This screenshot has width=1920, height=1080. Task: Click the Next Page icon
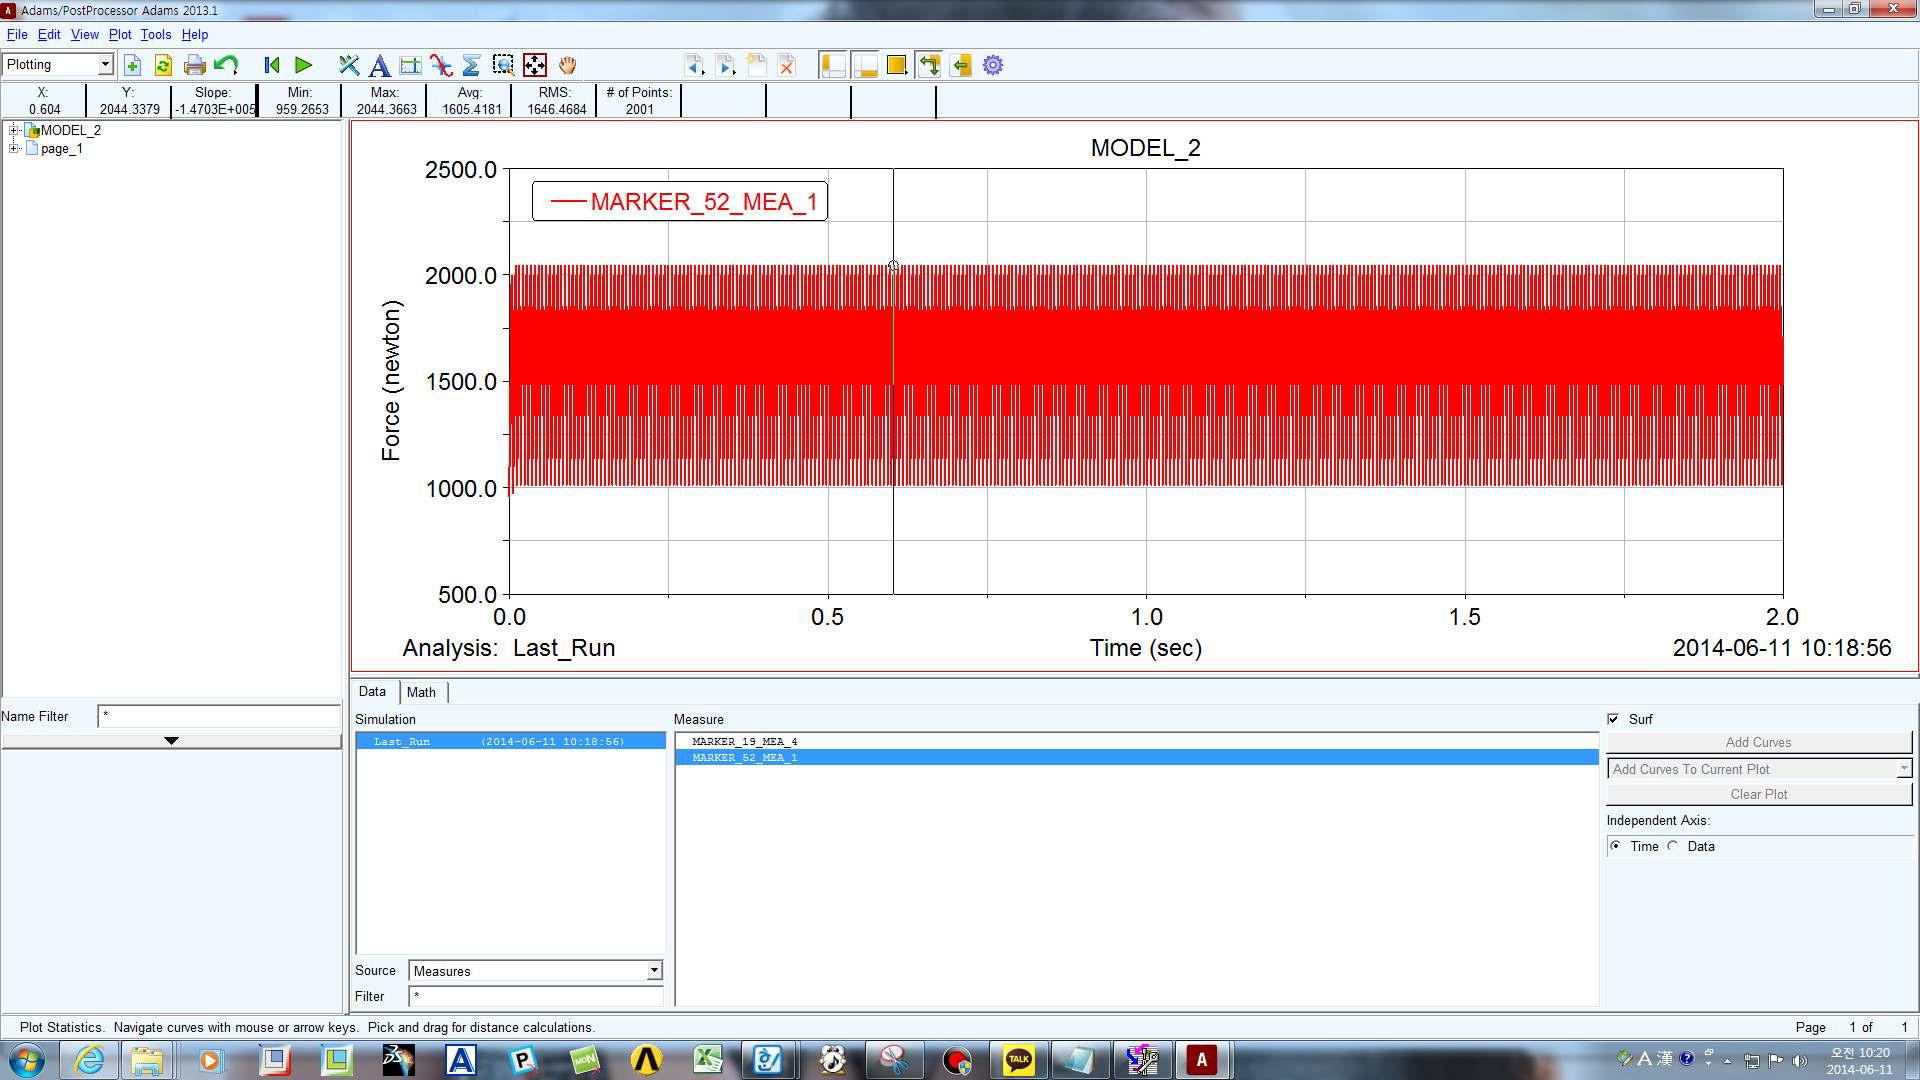pos(726,66)
